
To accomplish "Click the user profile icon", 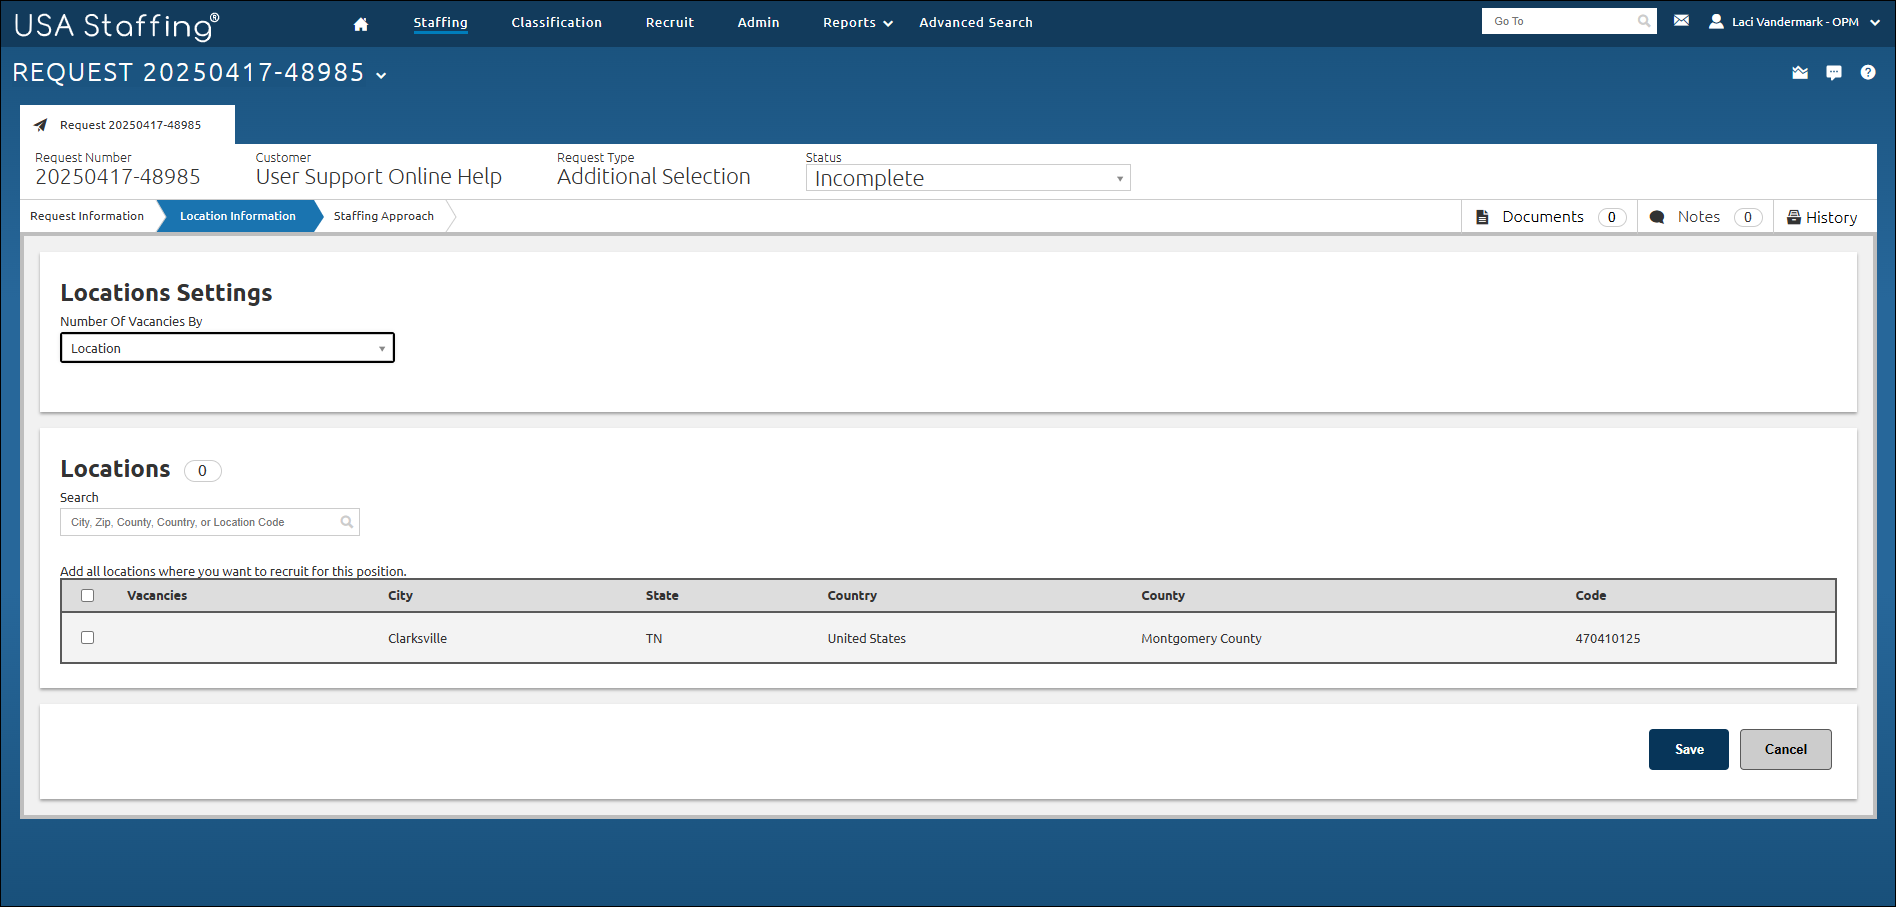I will tap(1716, 22).
